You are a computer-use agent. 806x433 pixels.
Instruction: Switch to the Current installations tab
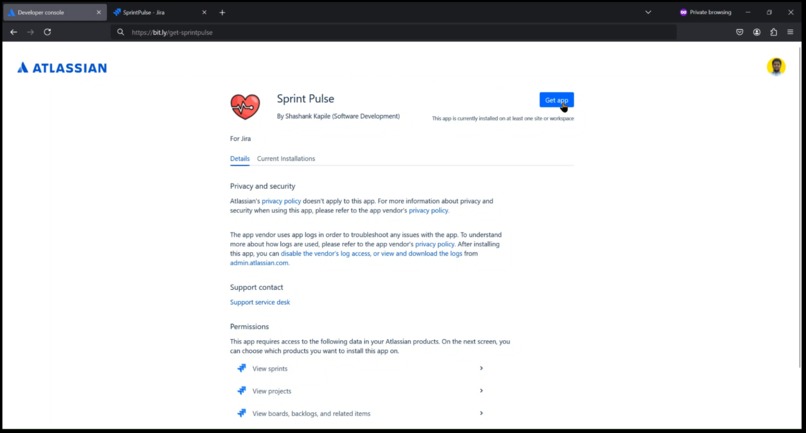286,158
